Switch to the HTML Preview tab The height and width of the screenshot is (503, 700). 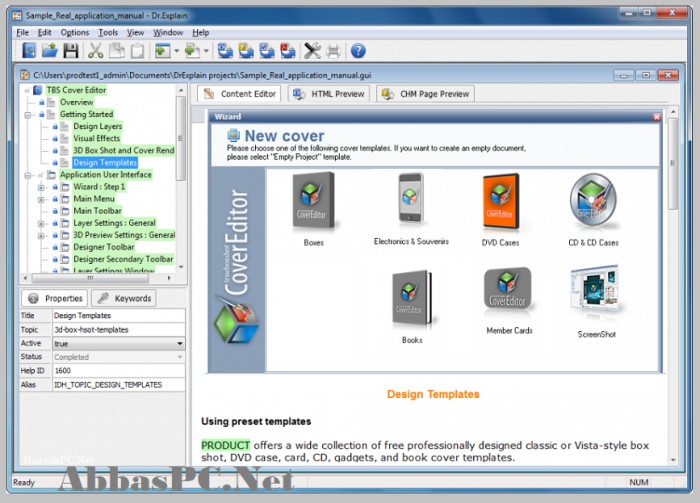(x=329, y=94)
